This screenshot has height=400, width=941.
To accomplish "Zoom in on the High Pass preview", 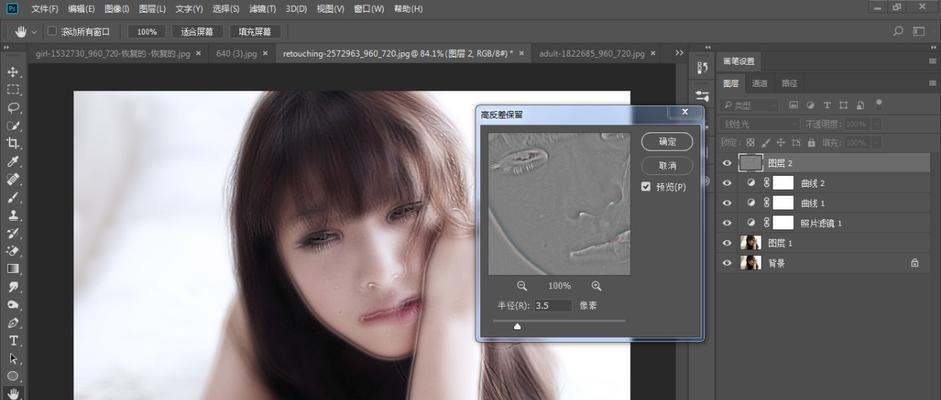I will pyautogui.click(x=596, y=286).
